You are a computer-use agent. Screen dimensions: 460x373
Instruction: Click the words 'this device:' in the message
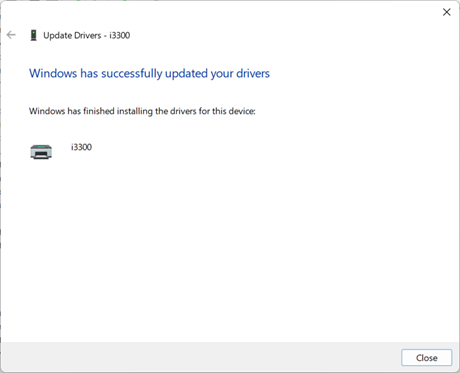[234, 111]
